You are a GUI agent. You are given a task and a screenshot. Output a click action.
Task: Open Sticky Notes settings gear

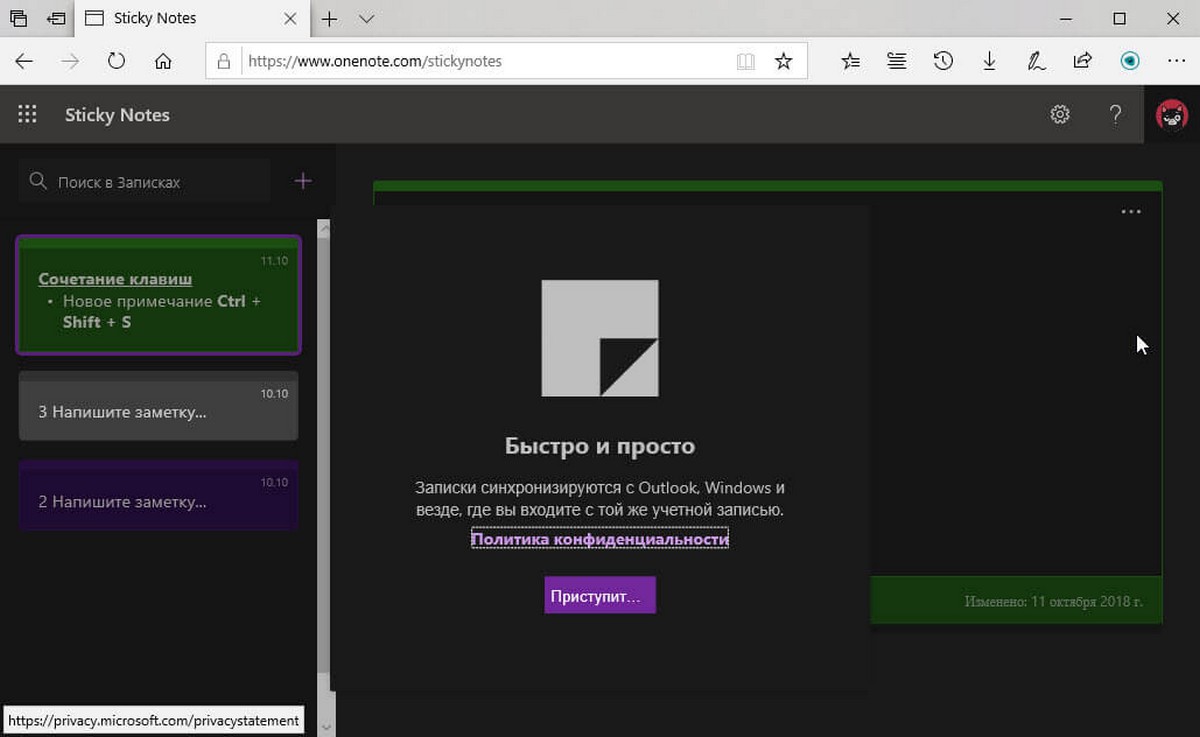click(x=1060, y=114)
